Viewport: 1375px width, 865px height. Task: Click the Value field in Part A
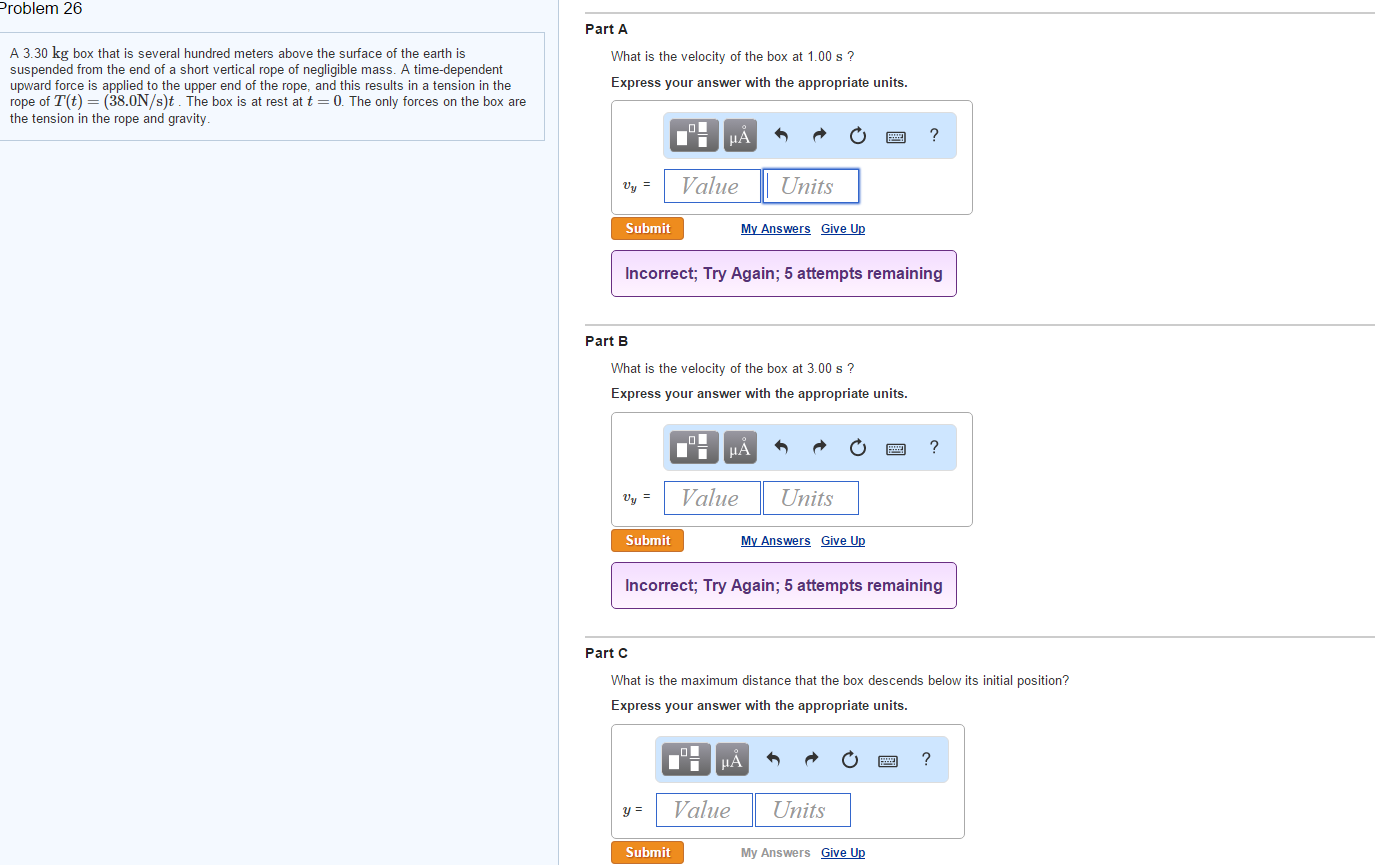click(712, 185)
